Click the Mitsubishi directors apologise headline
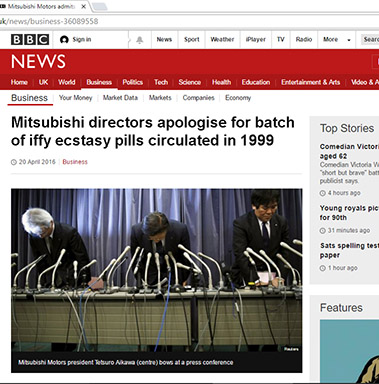379x384 pixels. [x=153, y=131]
